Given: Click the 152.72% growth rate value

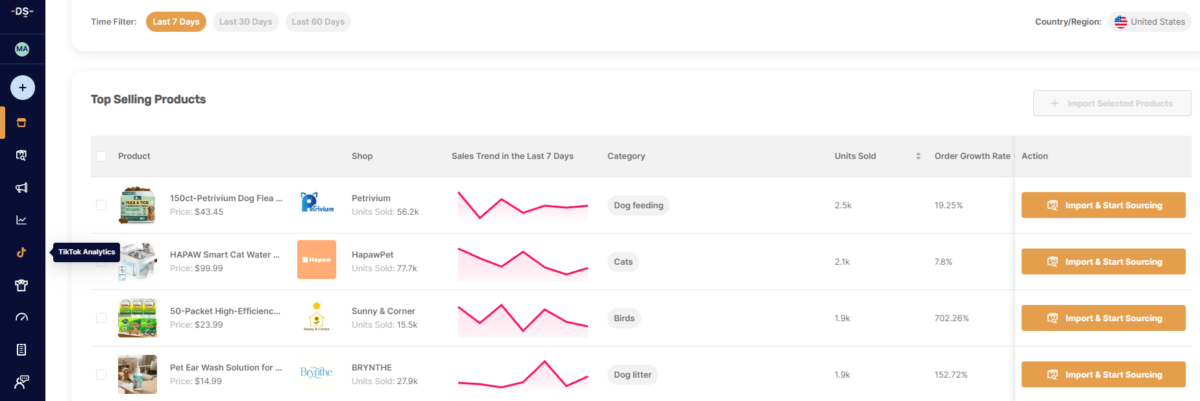Looking at the screenshot, I should click(x=951, y=374).
